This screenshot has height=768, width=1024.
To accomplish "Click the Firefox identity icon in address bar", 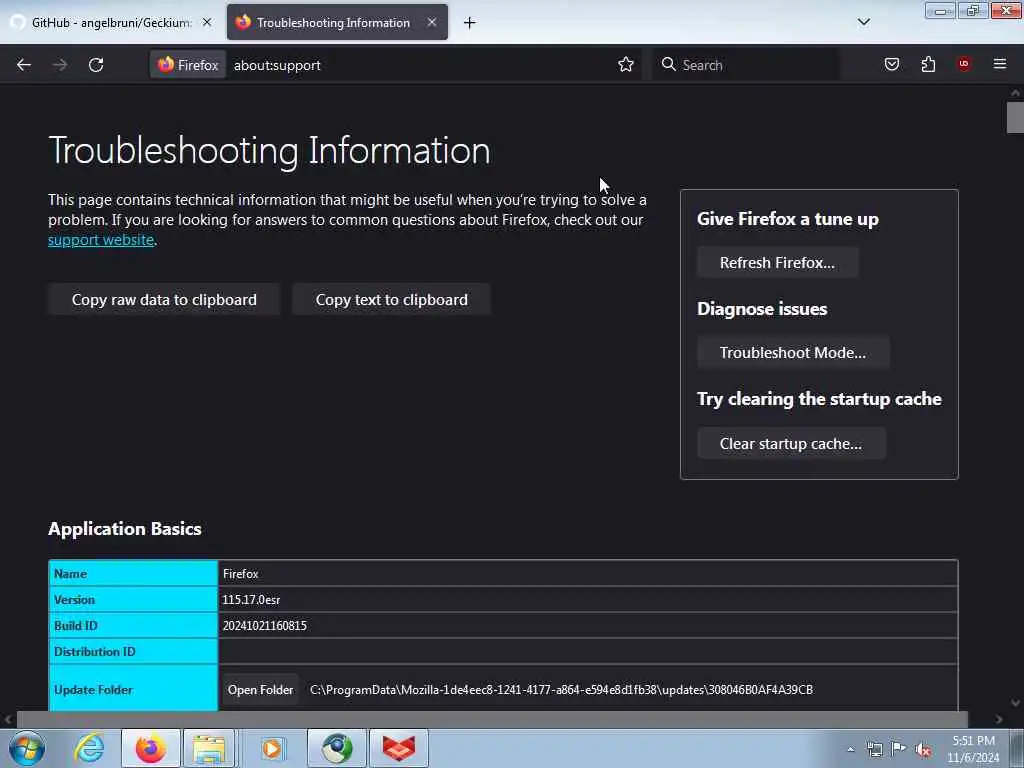I will click(x=188, y=65).
